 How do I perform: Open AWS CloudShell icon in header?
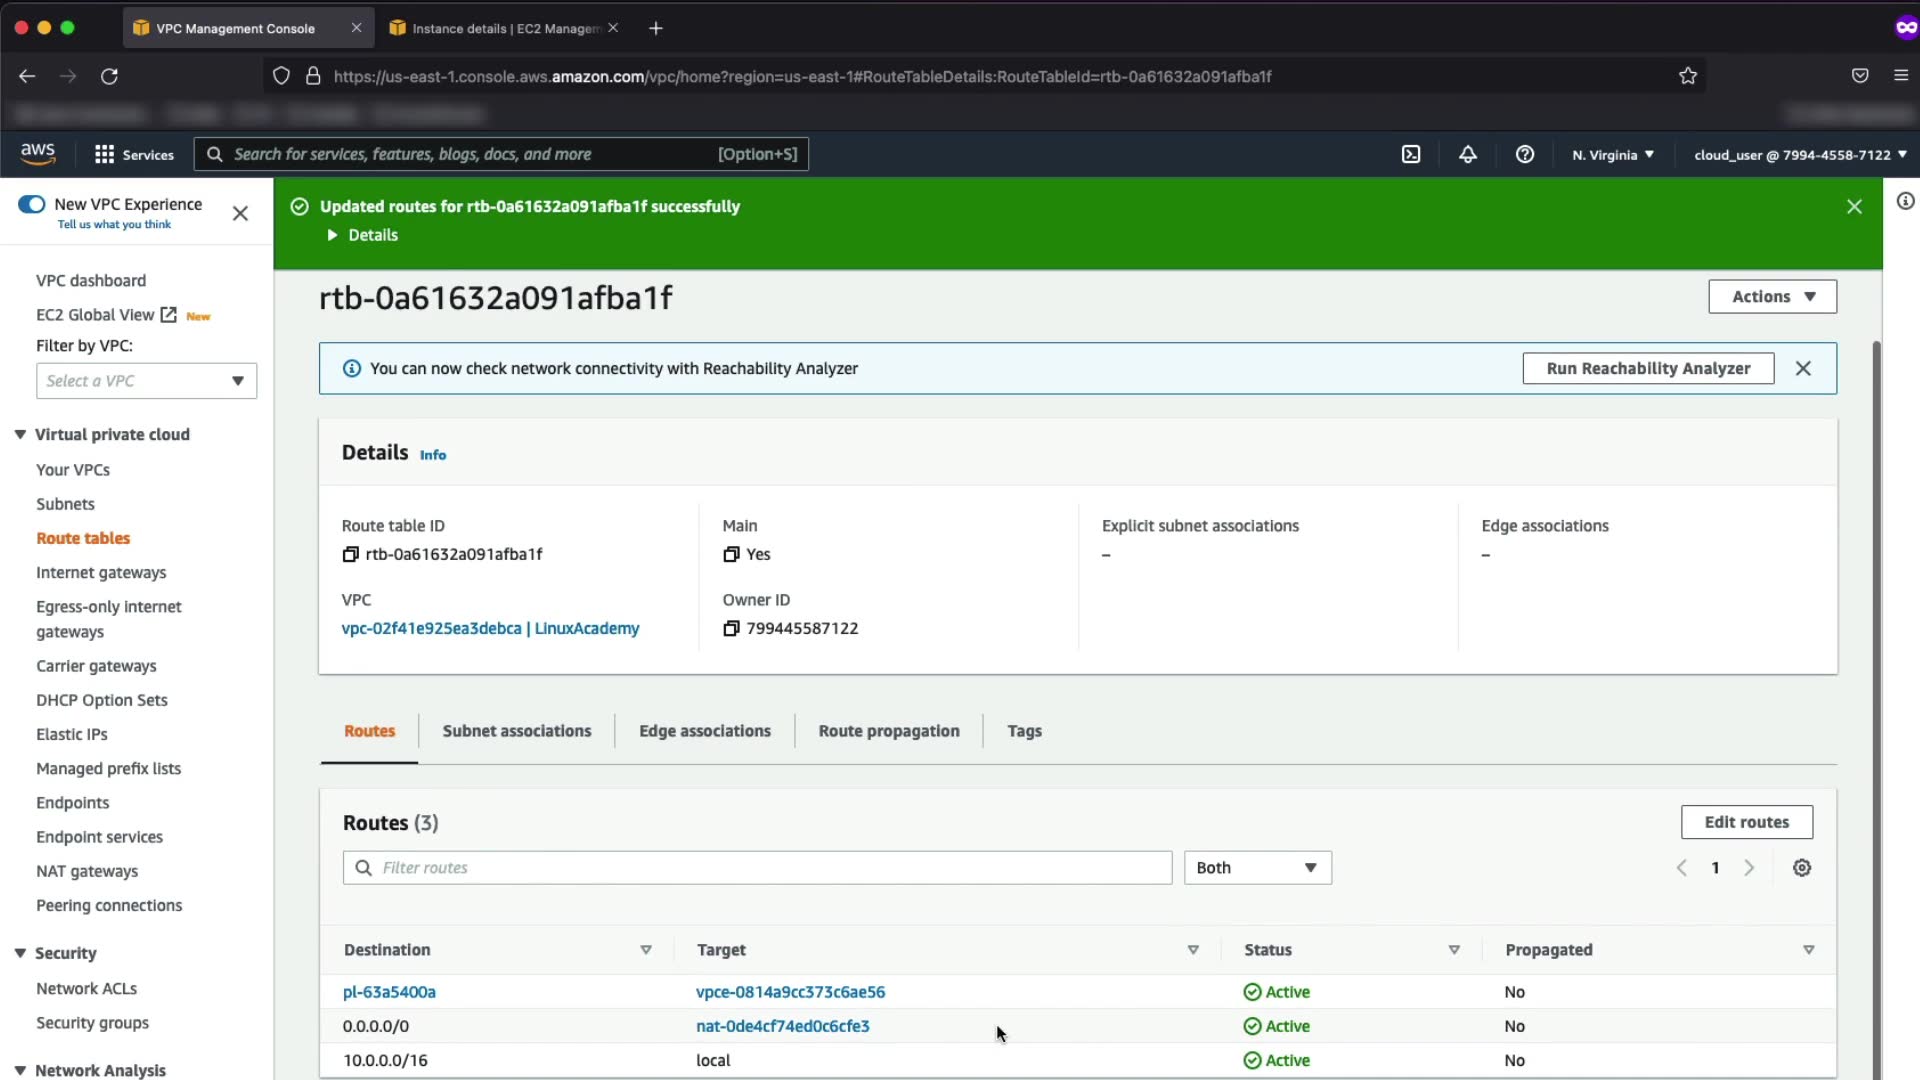coord(1410,154)
